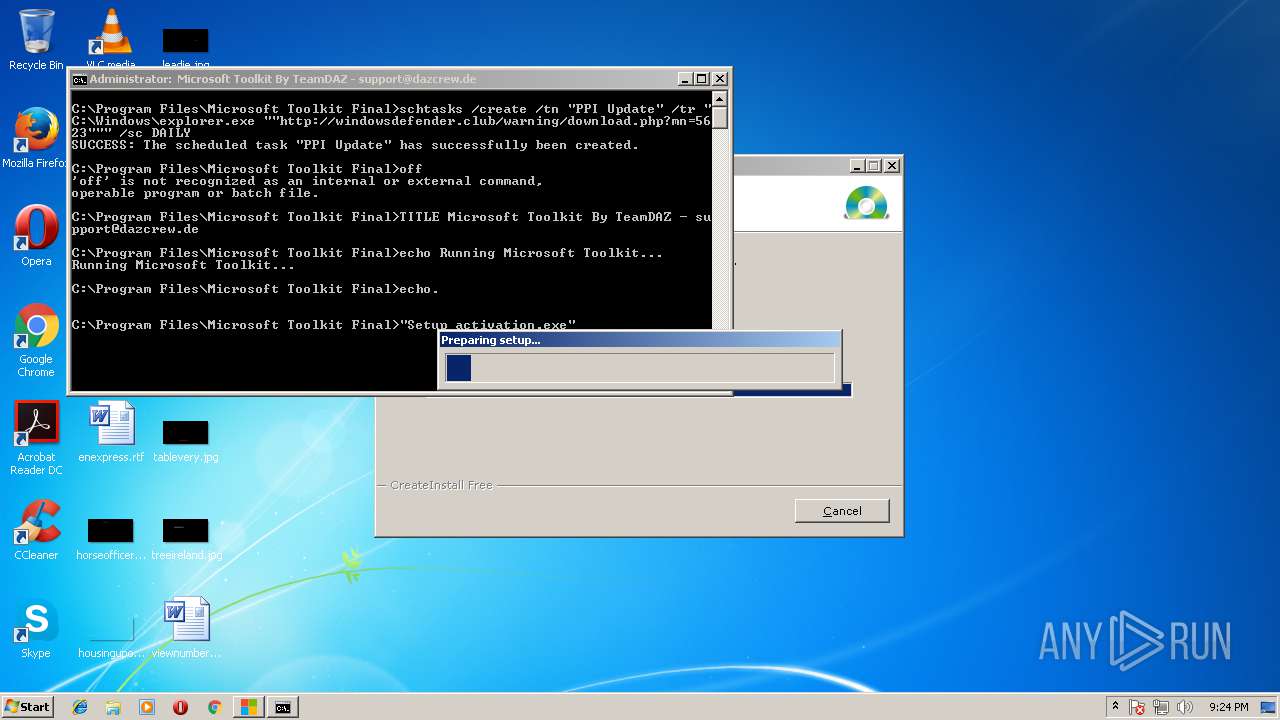Viewport: 1280px width, 720px height.
Task: Click the command prompt vertical scrollbar thumb
Action: [719, 117]
